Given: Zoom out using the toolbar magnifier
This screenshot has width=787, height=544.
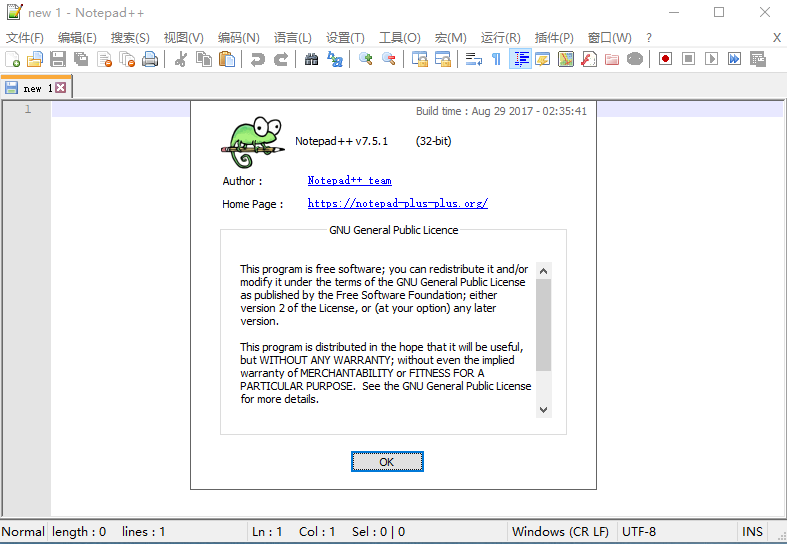Looking at the screenshot, I should [388, 59].
